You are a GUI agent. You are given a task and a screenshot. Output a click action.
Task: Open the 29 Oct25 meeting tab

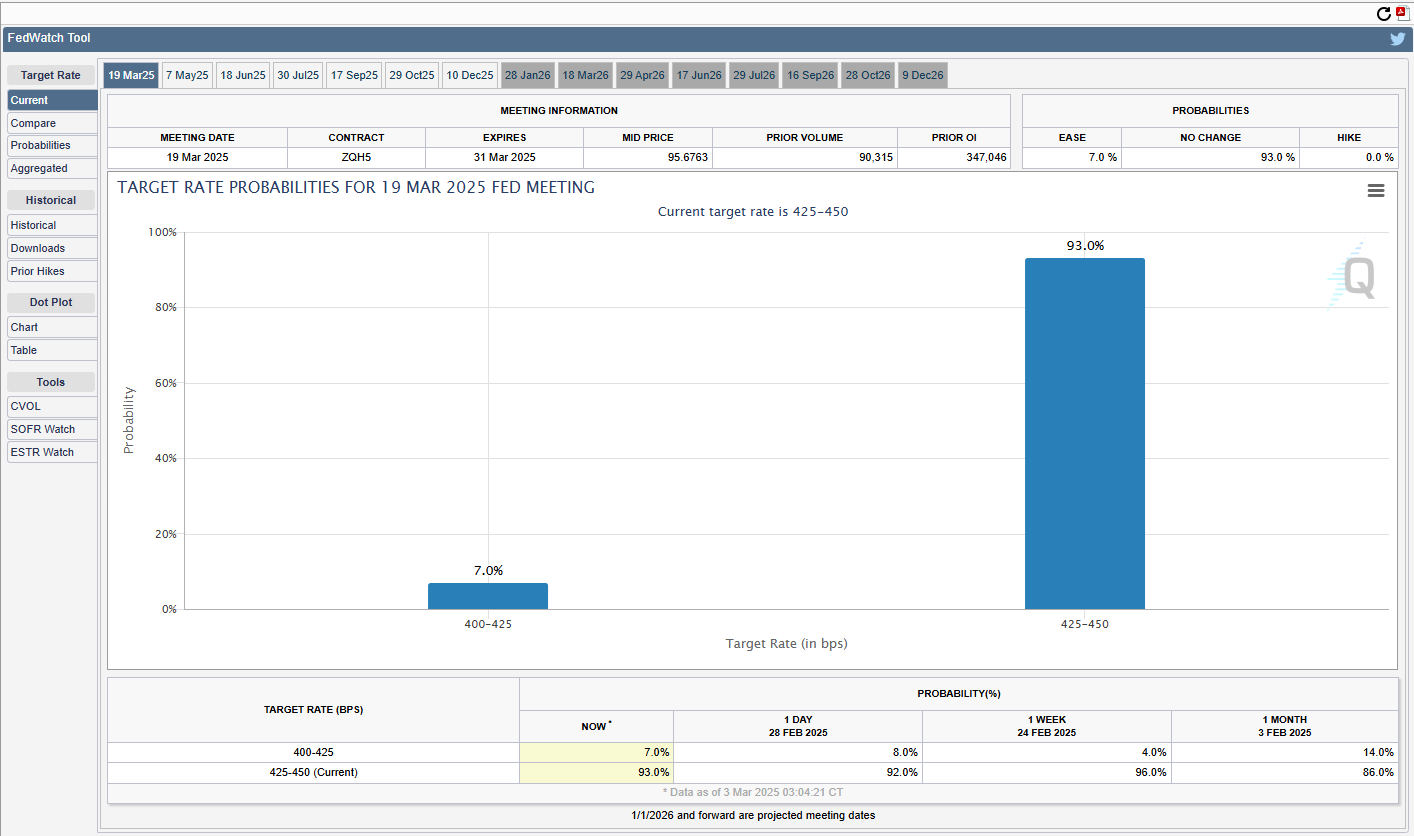tap(412, 75)
